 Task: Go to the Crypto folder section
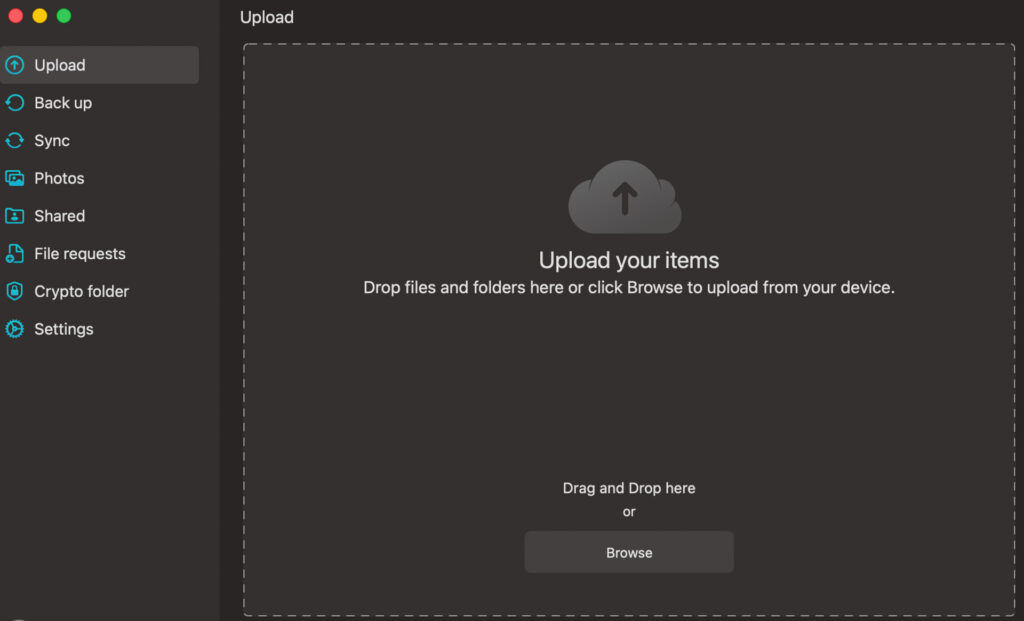pyautogui.click(x=81, y=291)
